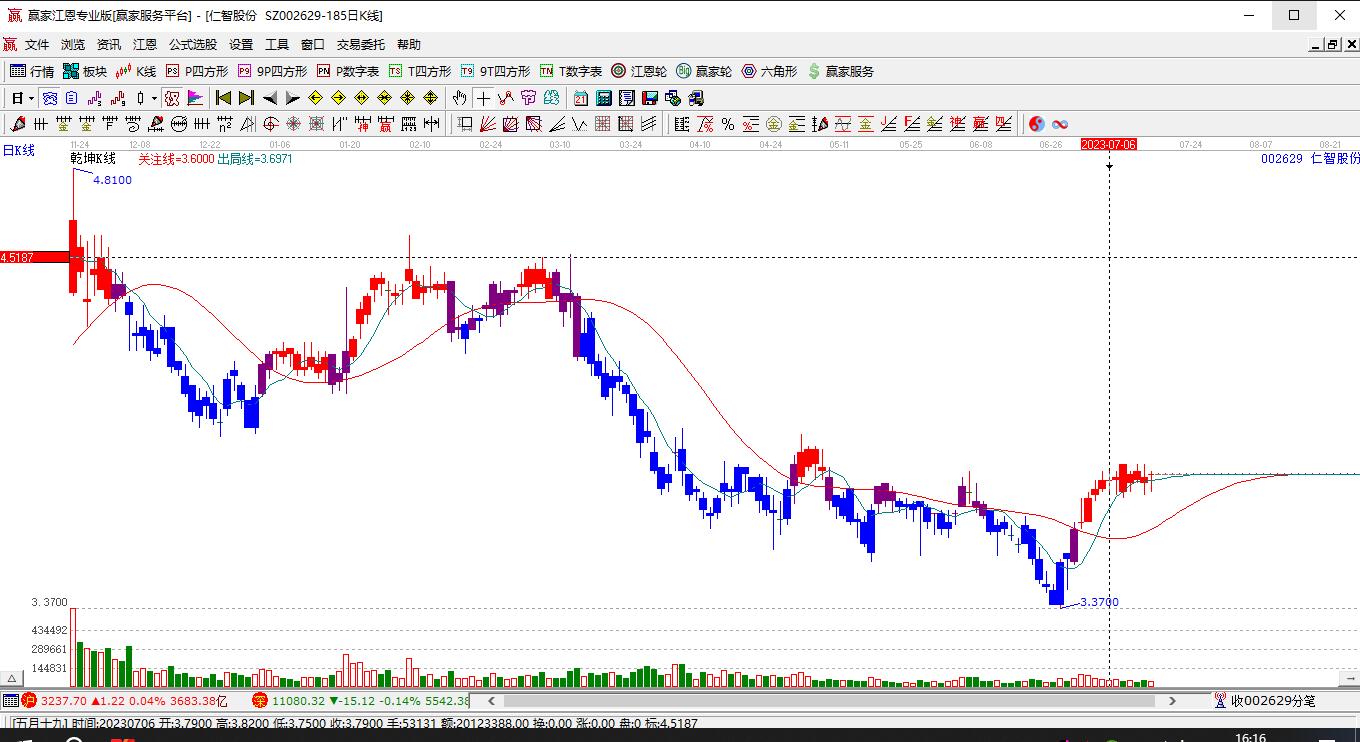Open the calendar date icon
The height and width of the screenshot is (742, 1360).
pos(581,98)
